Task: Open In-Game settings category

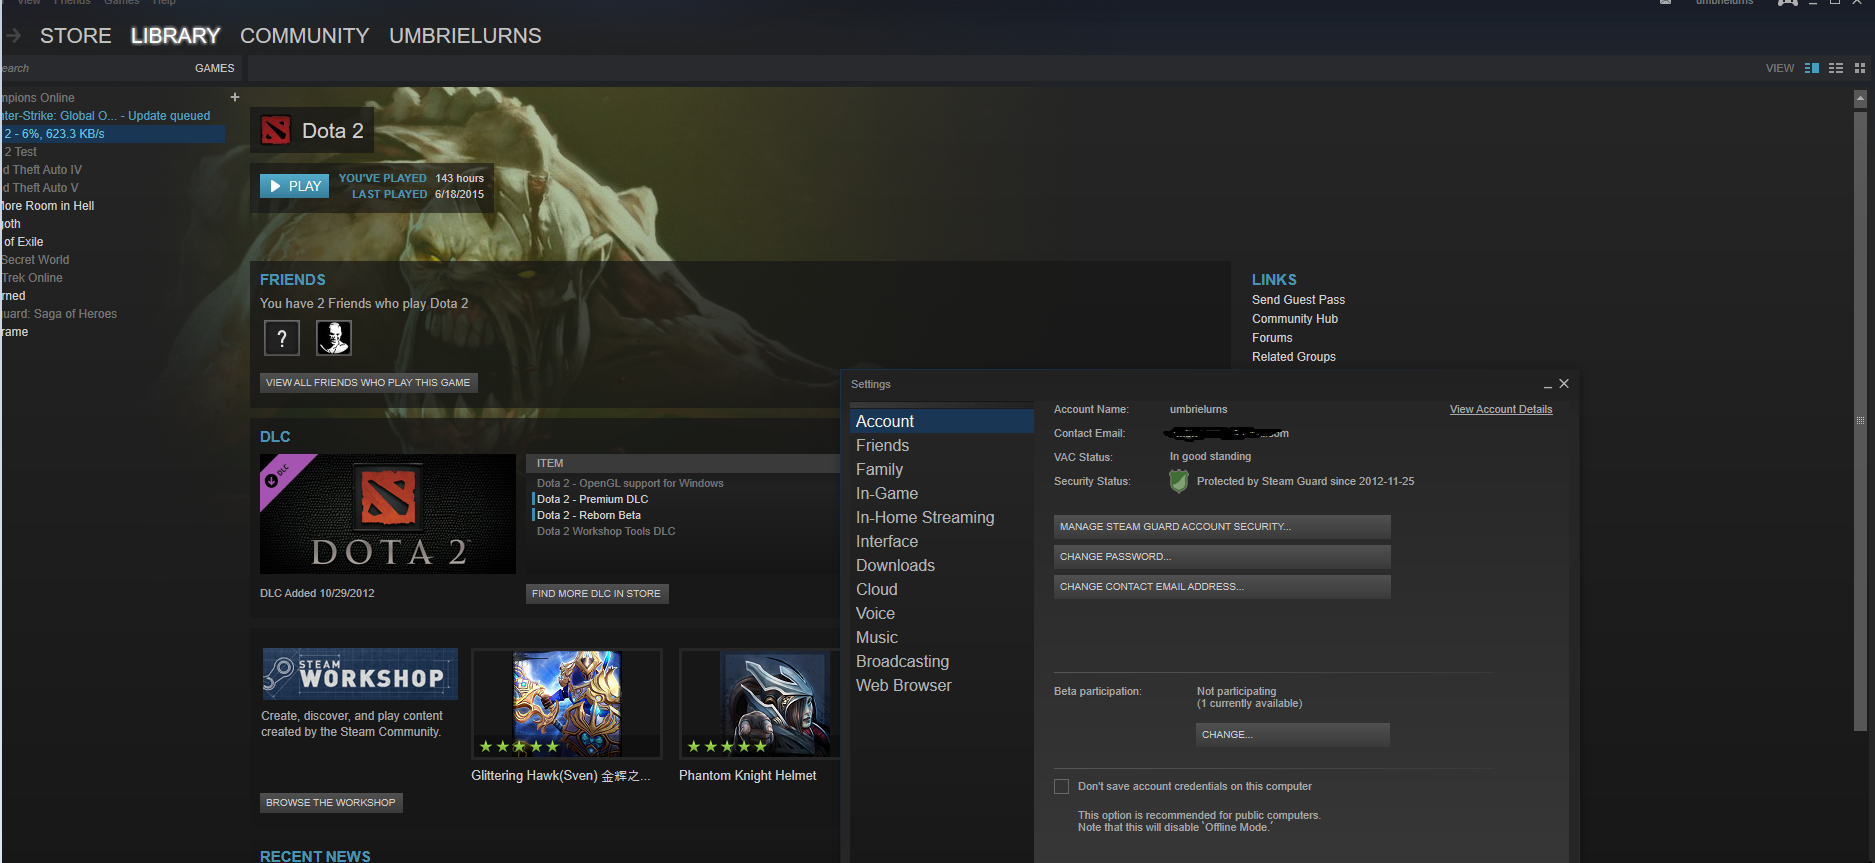Action: 942,493
